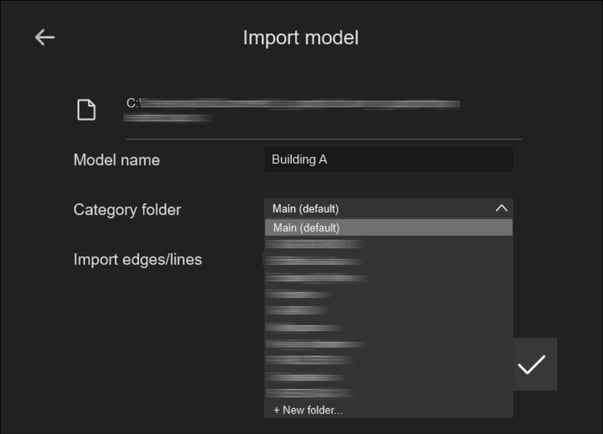The width and height of the screenshot is (603, 434).
Task: Click the document file icon
Action: pyautogui.click(x=87, y=110)
